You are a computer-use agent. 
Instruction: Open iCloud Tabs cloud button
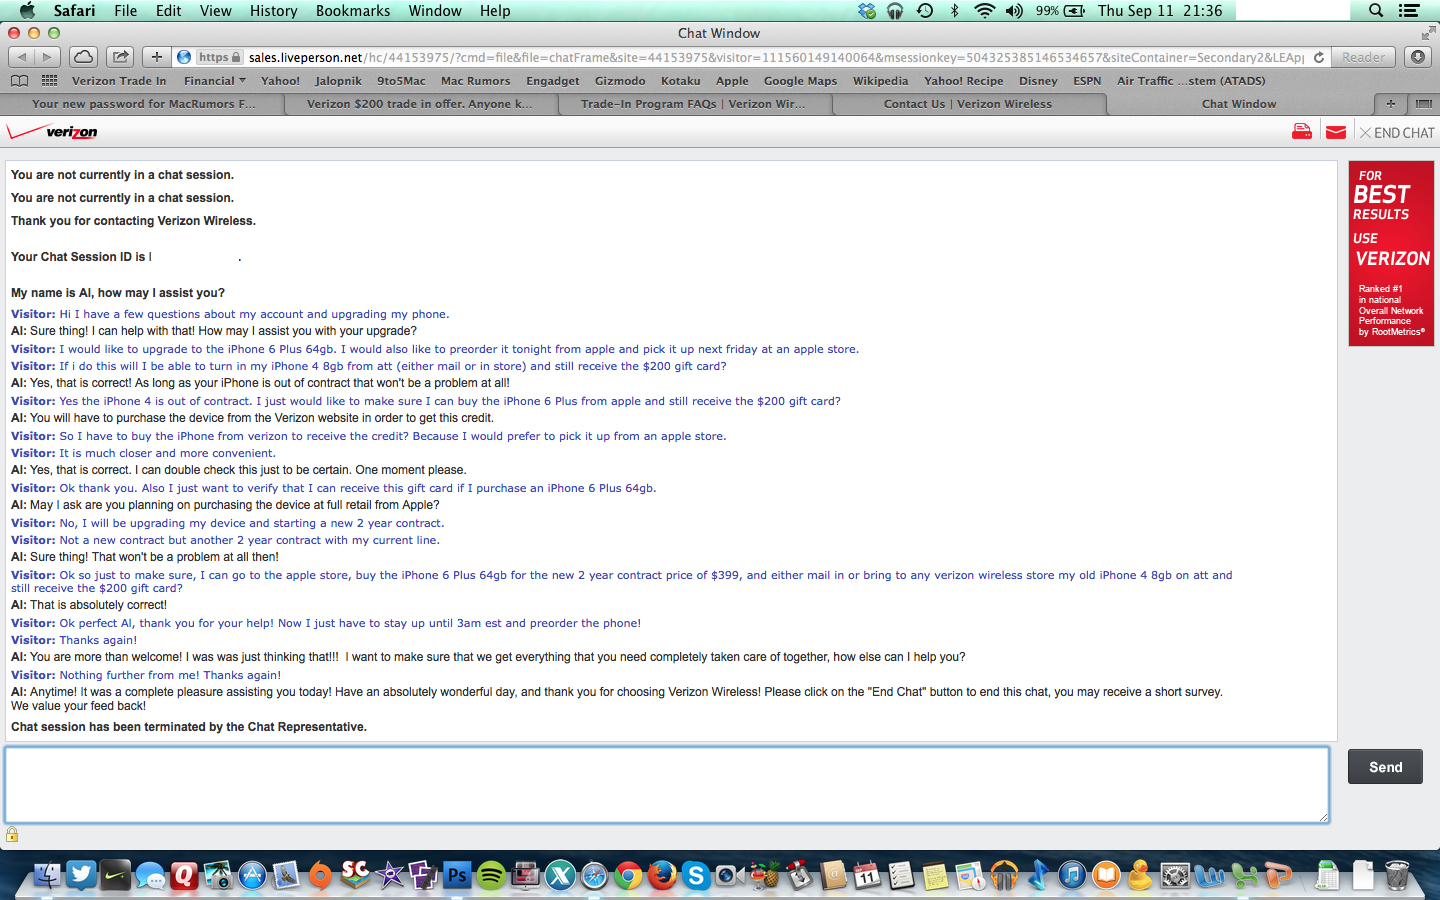[84, 57]
